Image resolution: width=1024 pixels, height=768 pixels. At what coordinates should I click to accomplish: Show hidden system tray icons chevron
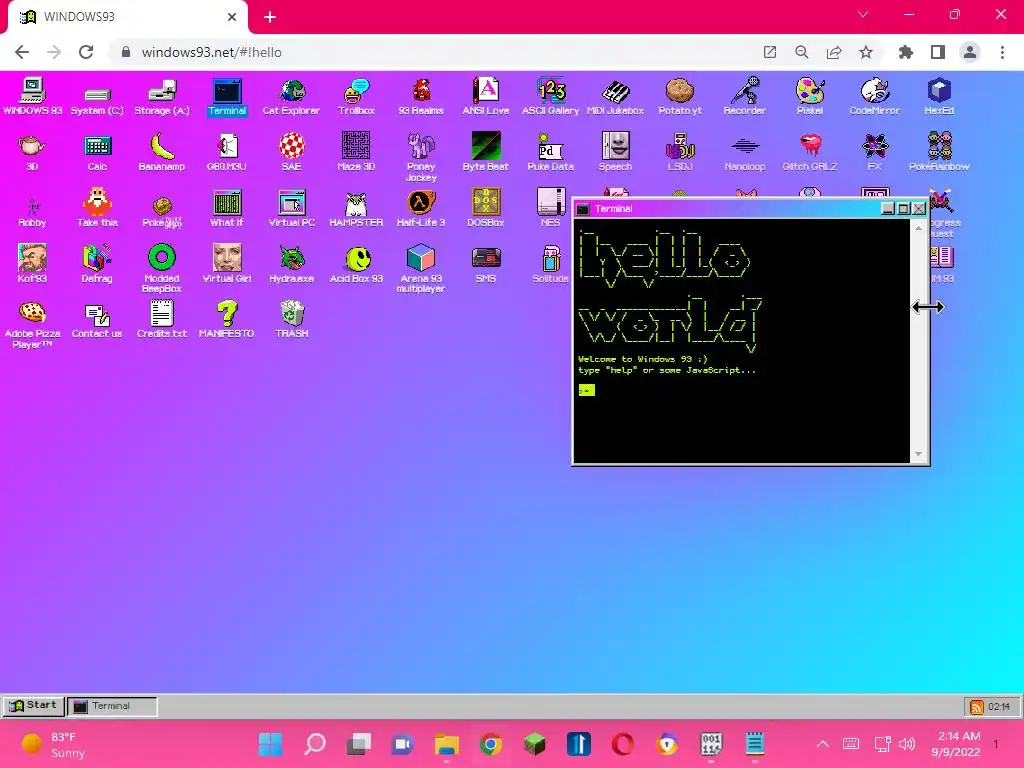[x=823, y=743]
